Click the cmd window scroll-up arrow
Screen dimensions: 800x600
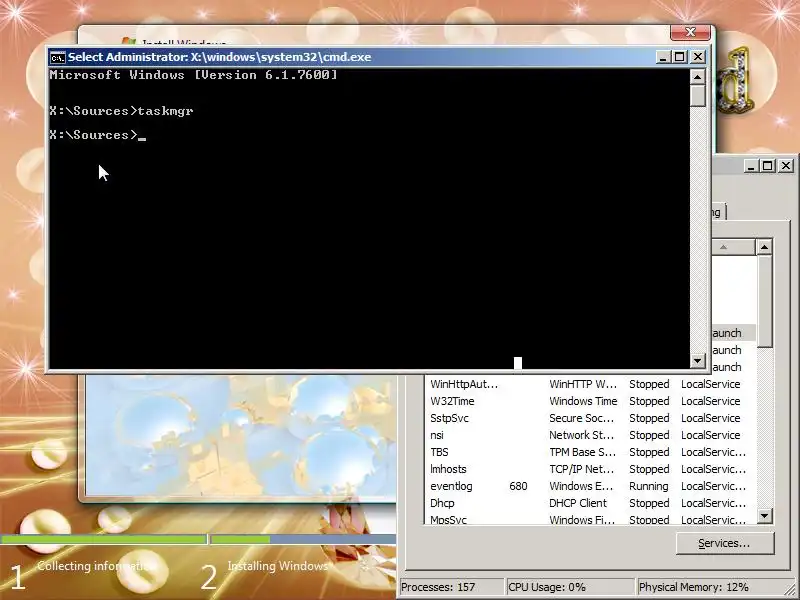pos(697,77)
